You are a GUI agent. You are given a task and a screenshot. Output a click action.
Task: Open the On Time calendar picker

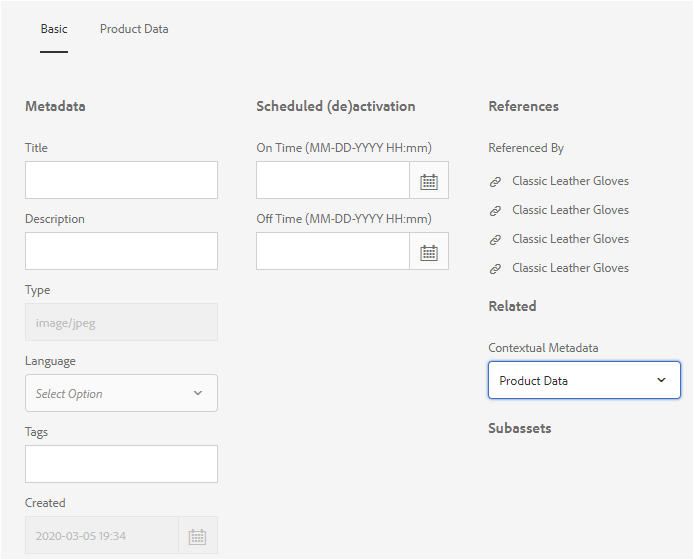click(429, 181)
